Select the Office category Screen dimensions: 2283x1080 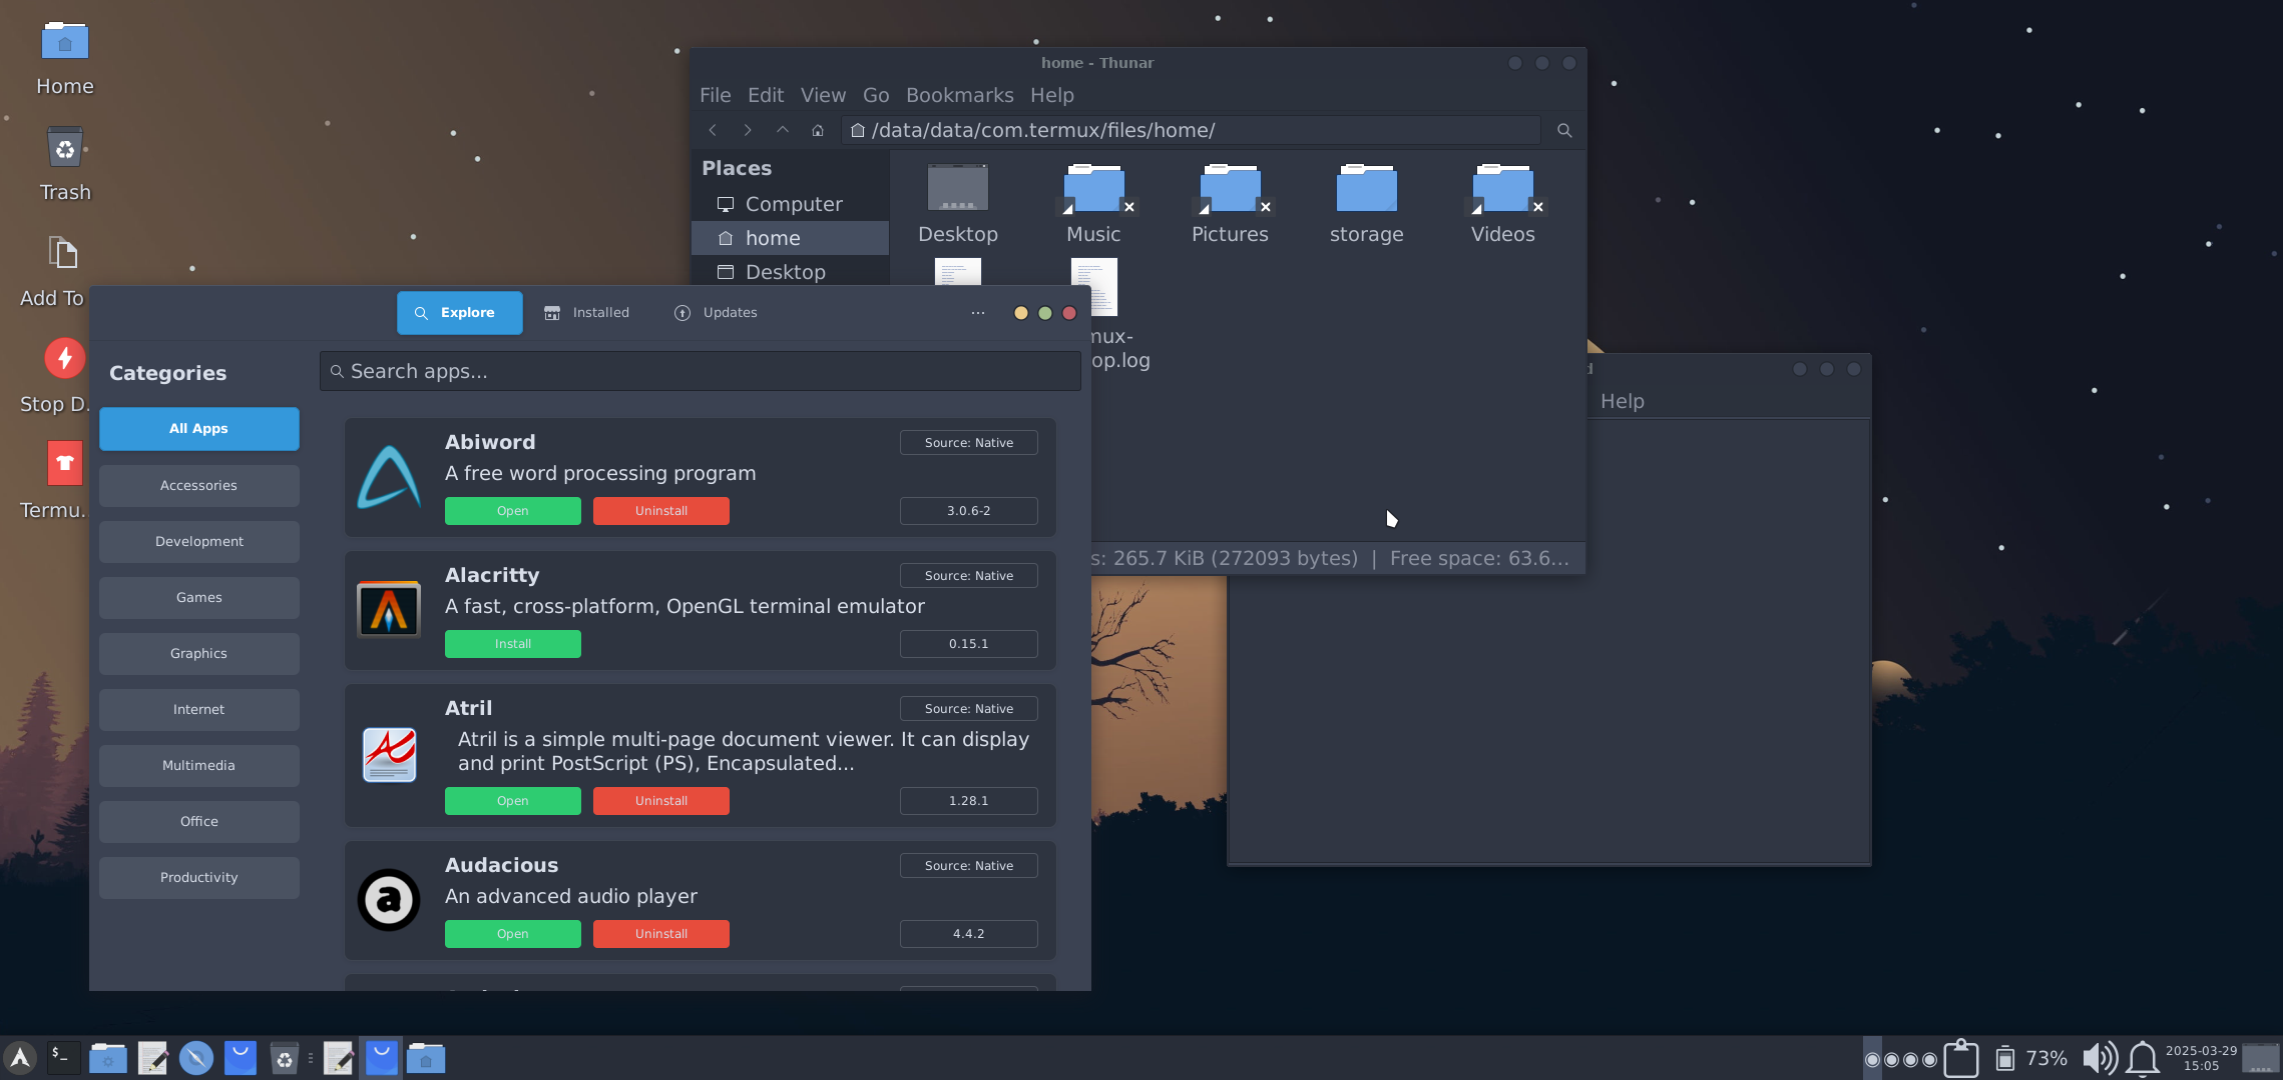tap(199, 821)
